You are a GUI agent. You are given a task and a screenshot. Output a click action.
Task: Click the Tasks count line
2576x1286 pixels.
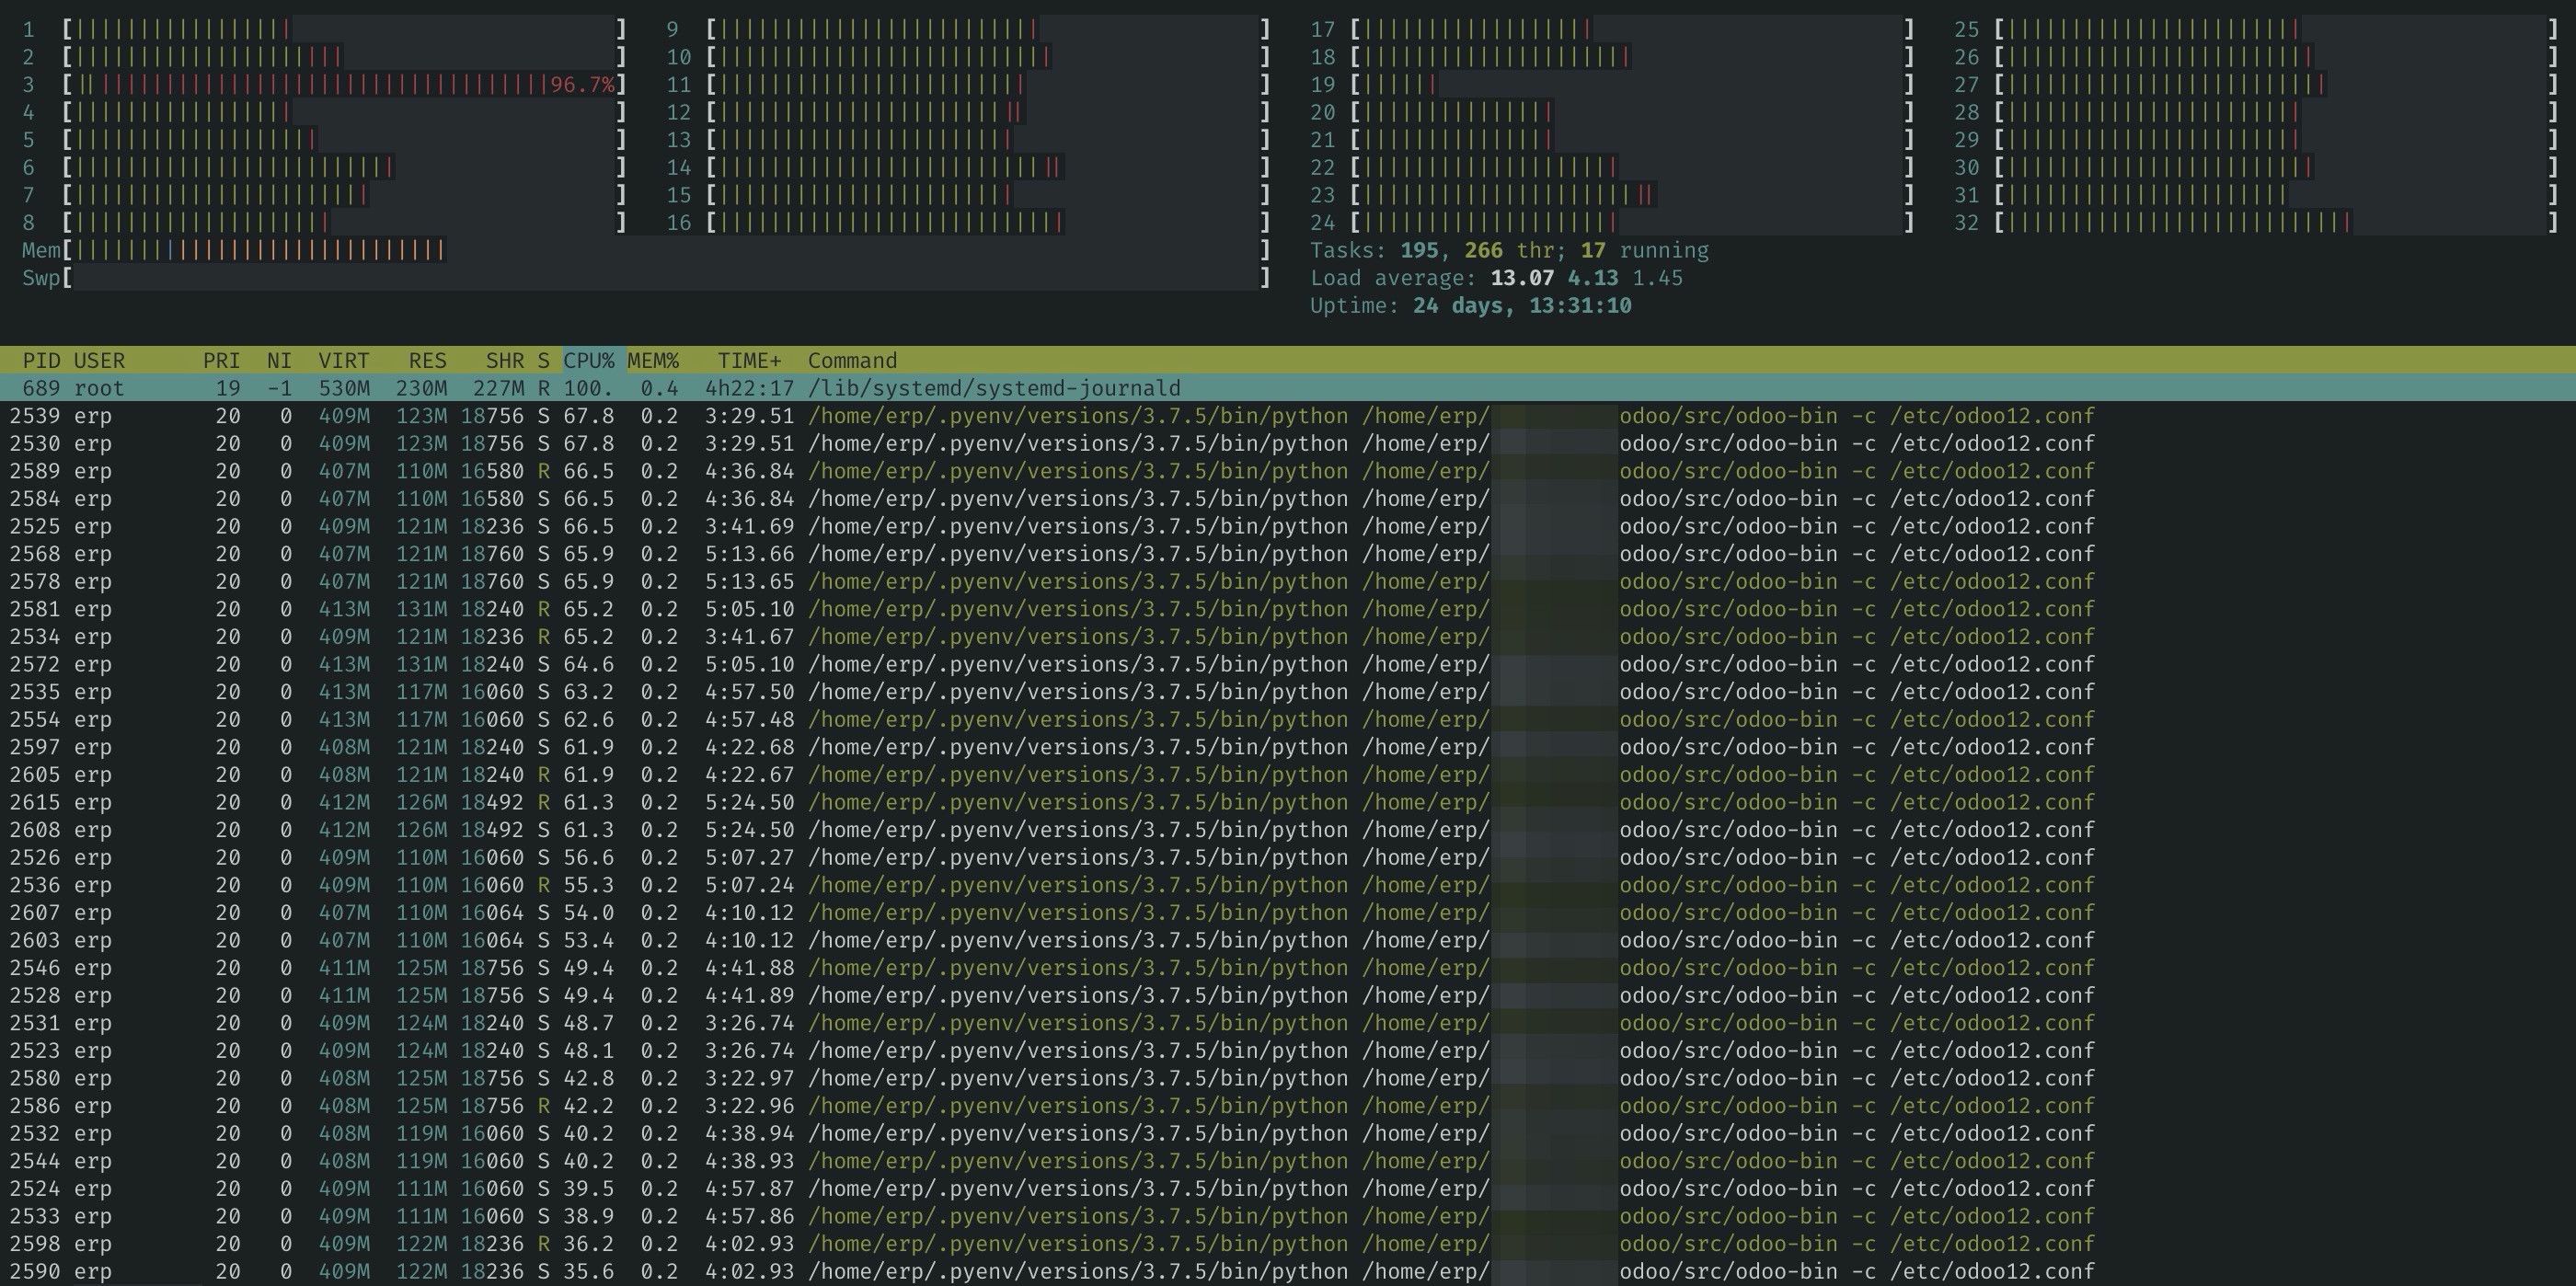pyautogui.click(x=1509, y=250)
